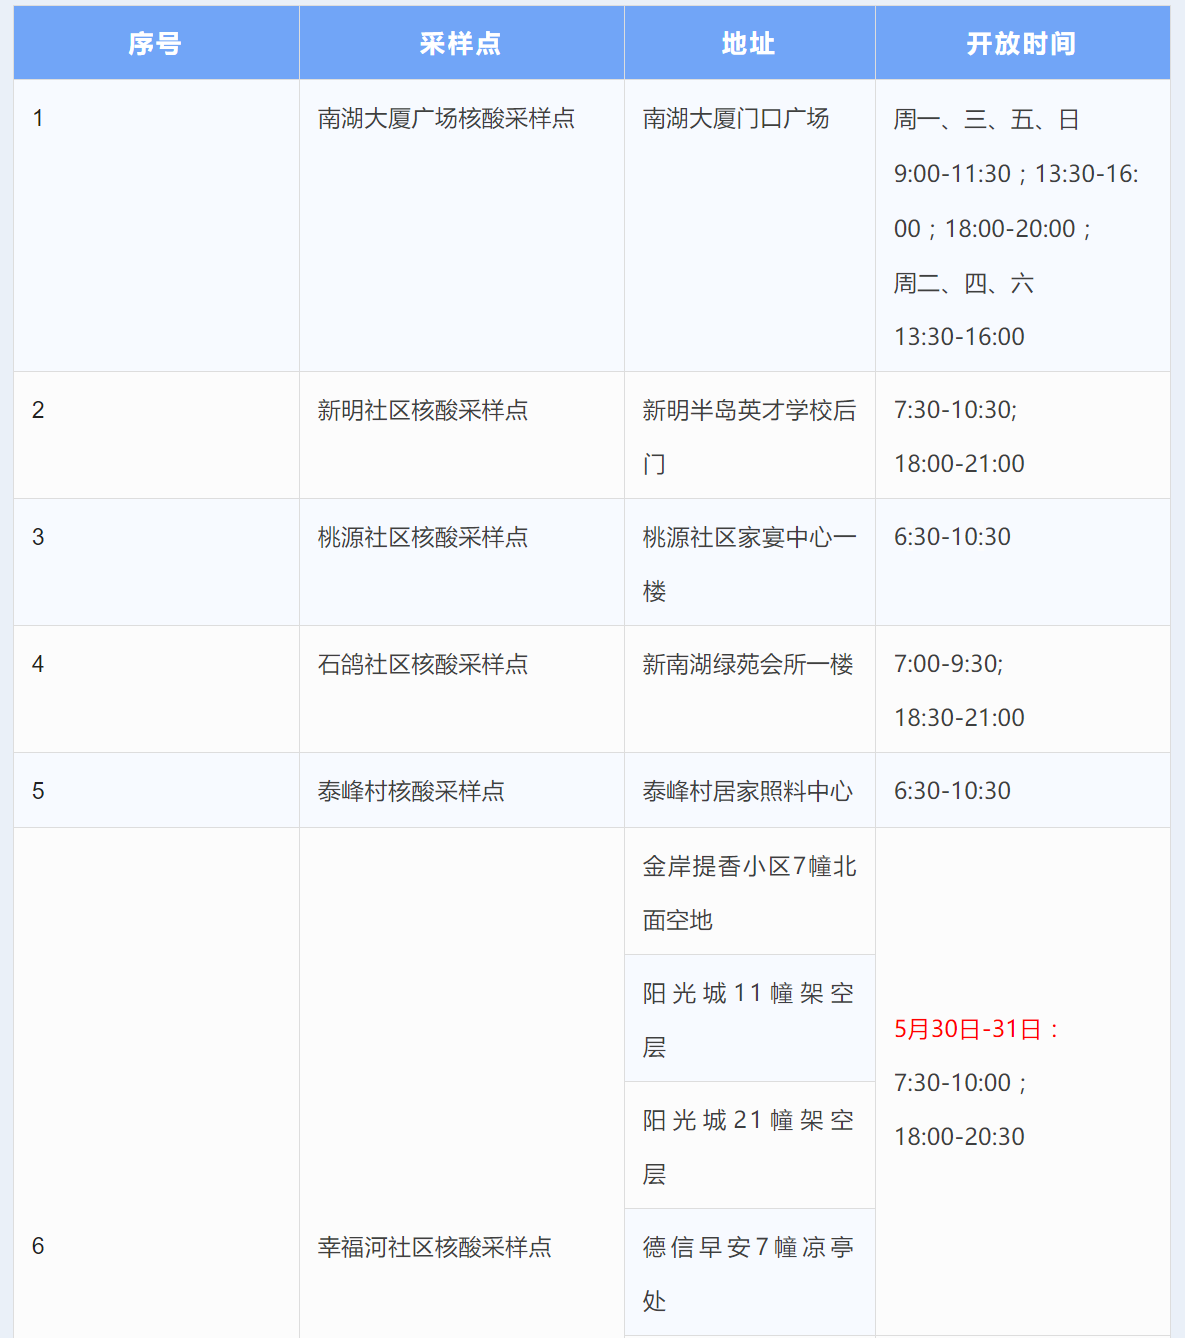This screenshot has width=1185, height=1338.
Task: Click the 泰峰村居家照料中心 address
Action: coord(748,792)
